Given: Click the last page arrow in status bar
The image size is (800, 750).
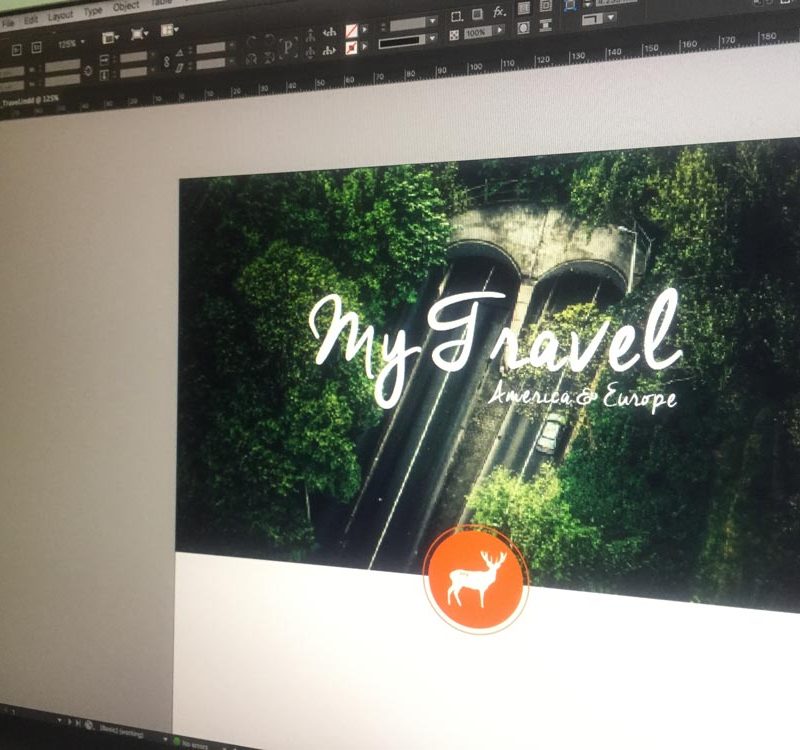Looking at the screenshot, I should click(x=78, y=722).
